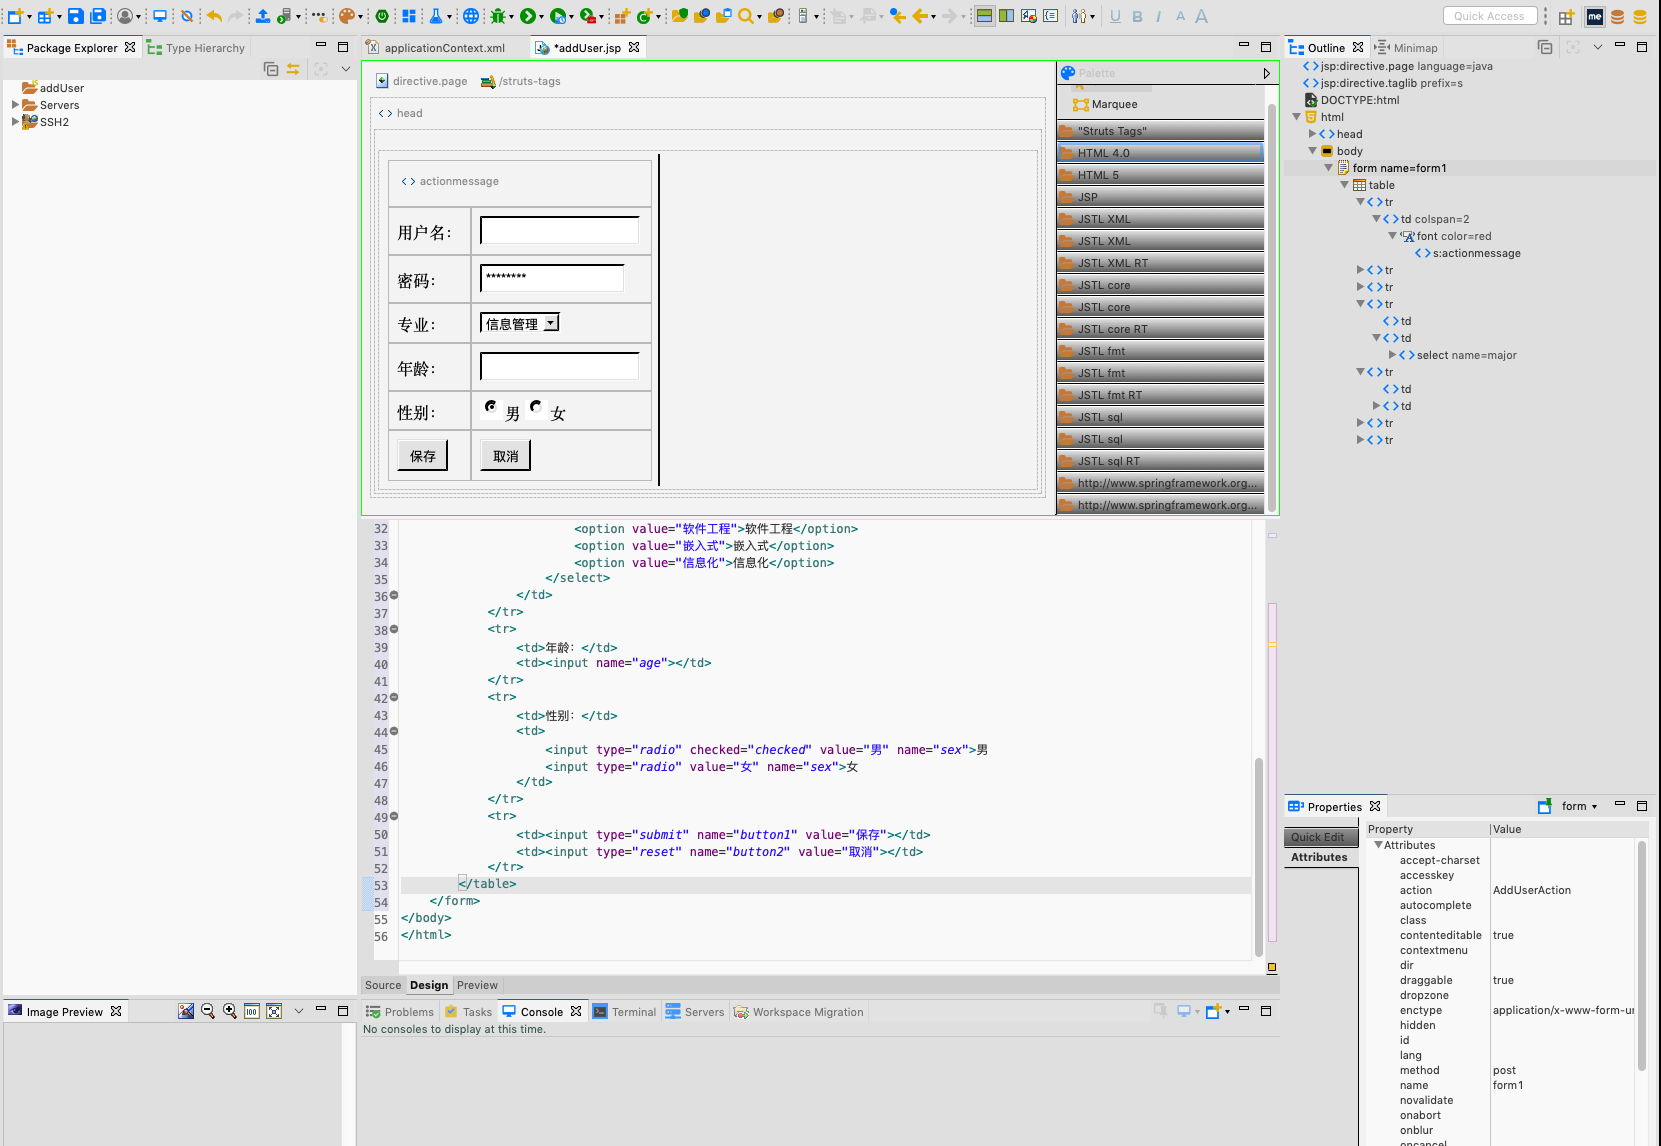1661x1146 pixels.
Task: Switch to the MyEclipse 'me' perspective icon
Action: [1595, 16]
